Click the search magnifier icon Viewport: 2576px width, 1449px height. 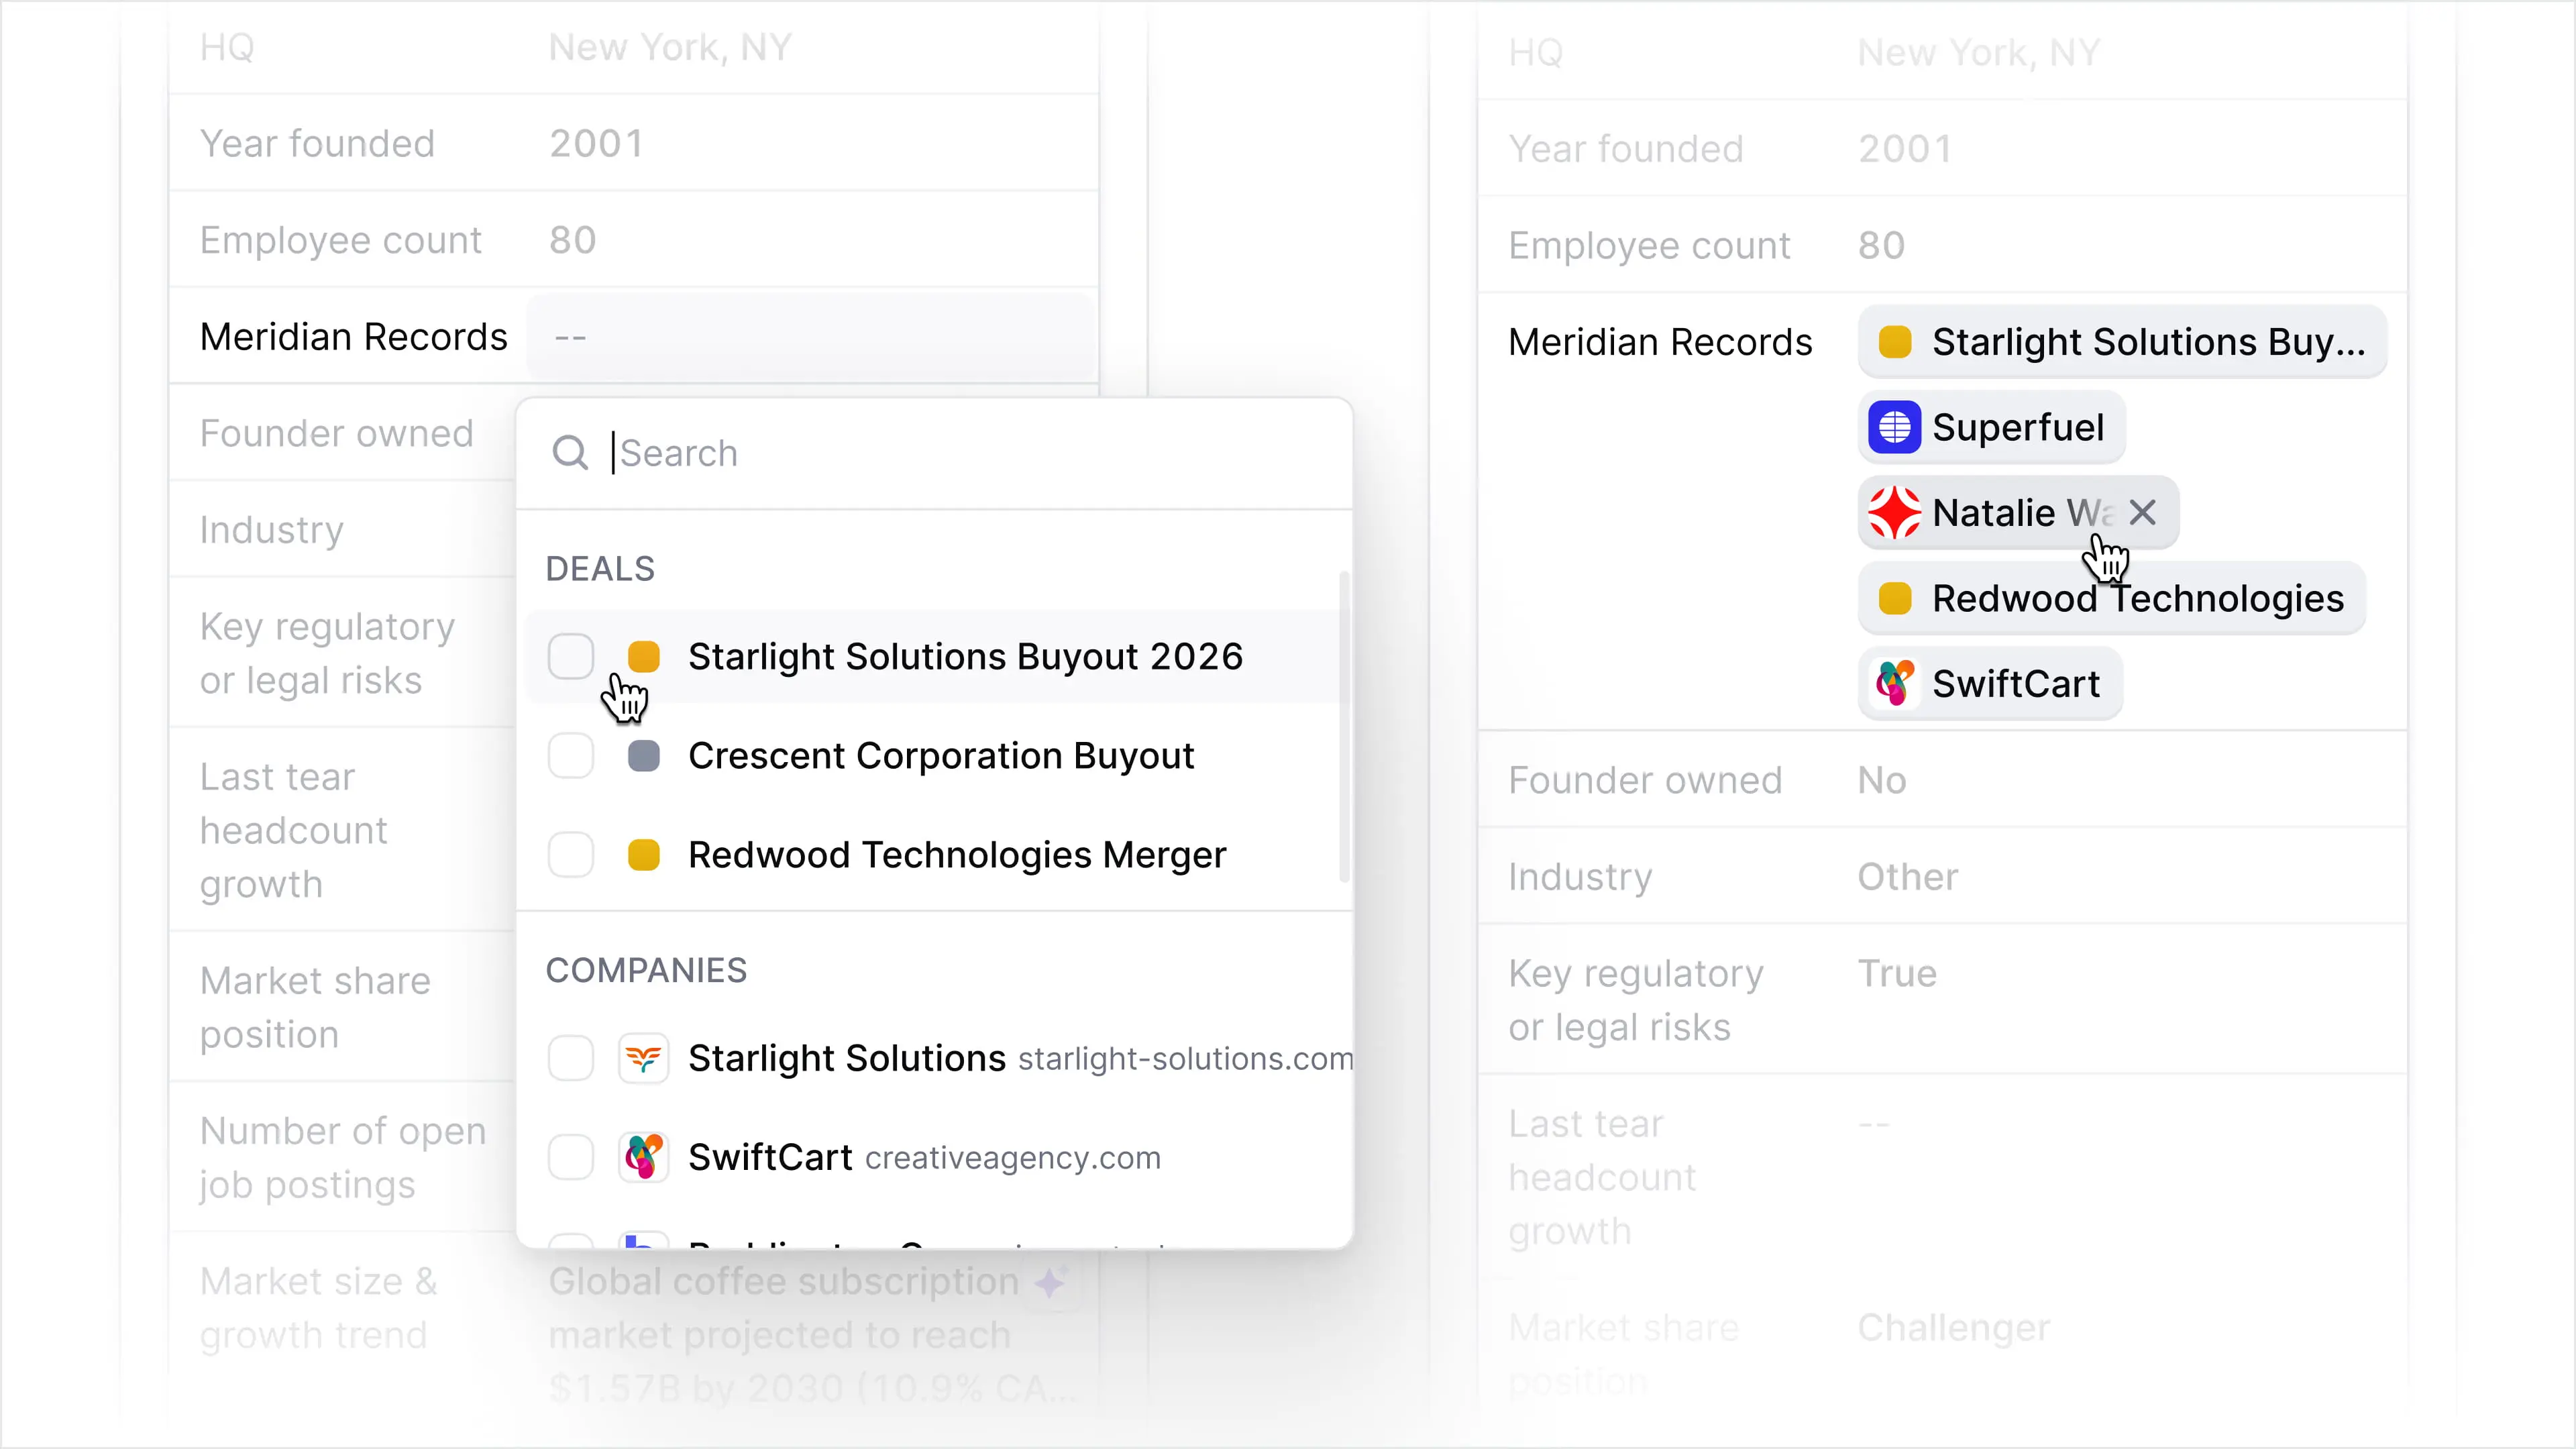coord(570,453)
